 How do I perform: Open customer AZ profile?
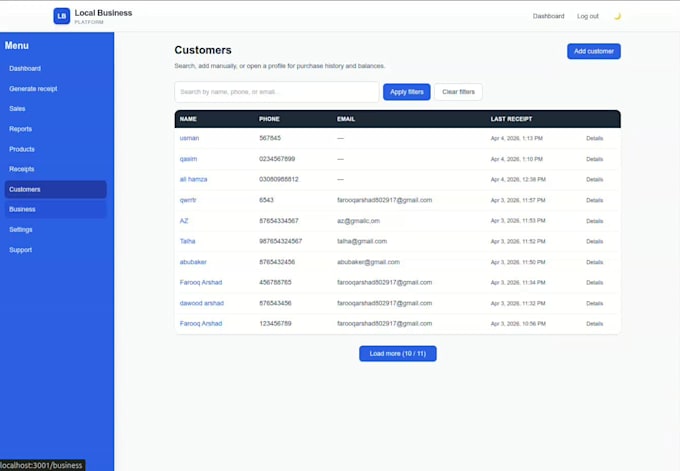[184, 221]
